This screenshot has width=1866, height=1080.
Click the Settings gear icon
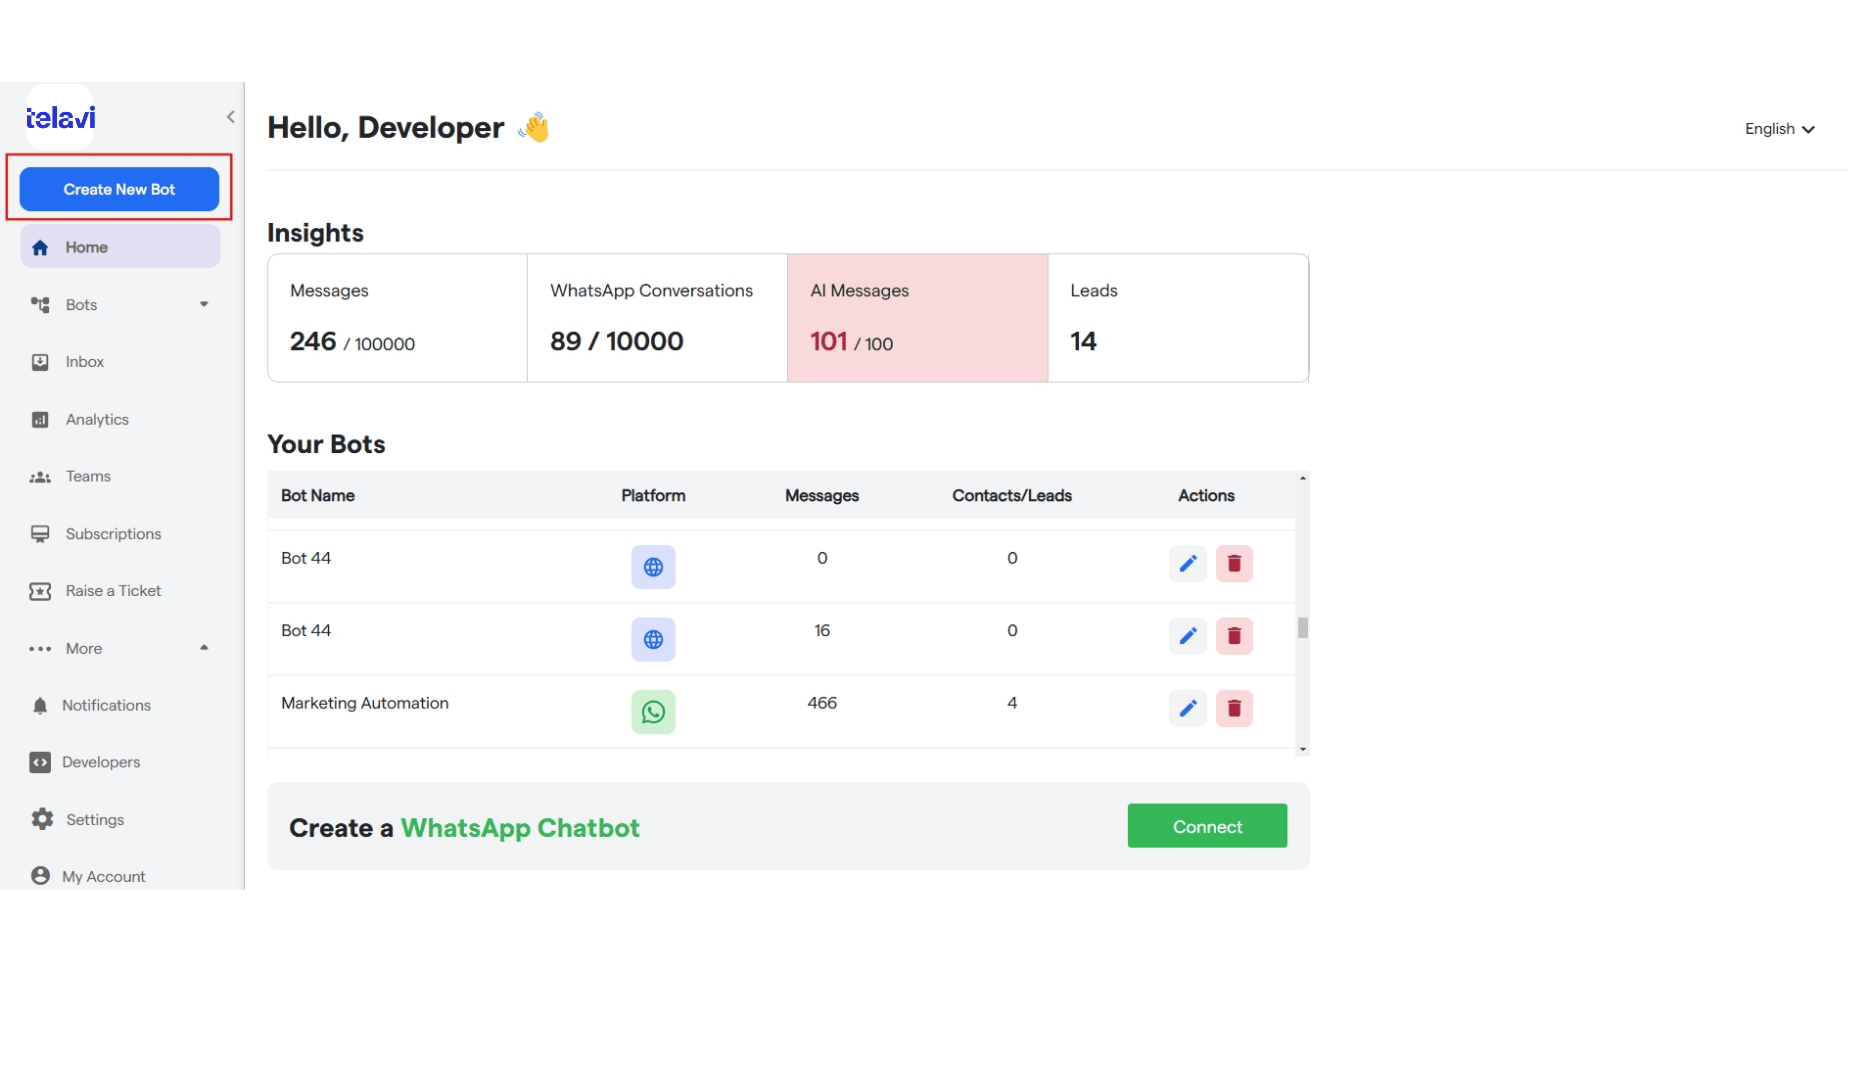42,819
